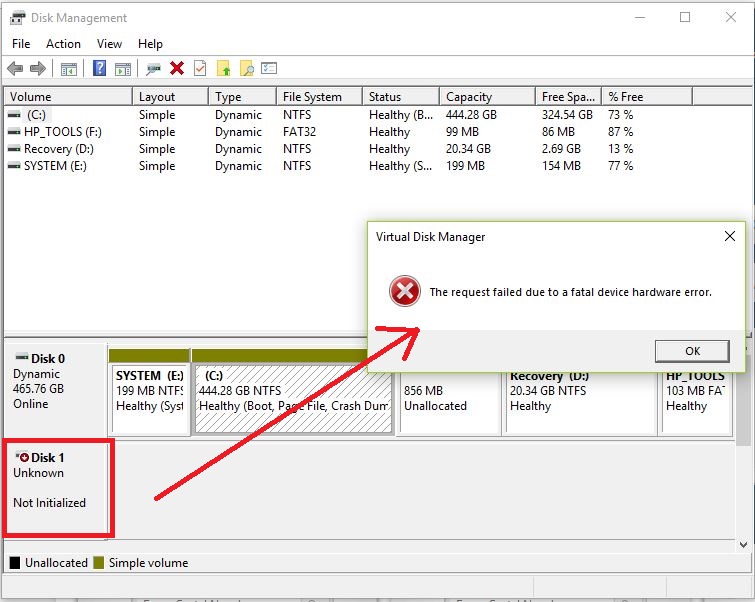
Task: Click the 77 % free cell
Action: click(620, 165)
